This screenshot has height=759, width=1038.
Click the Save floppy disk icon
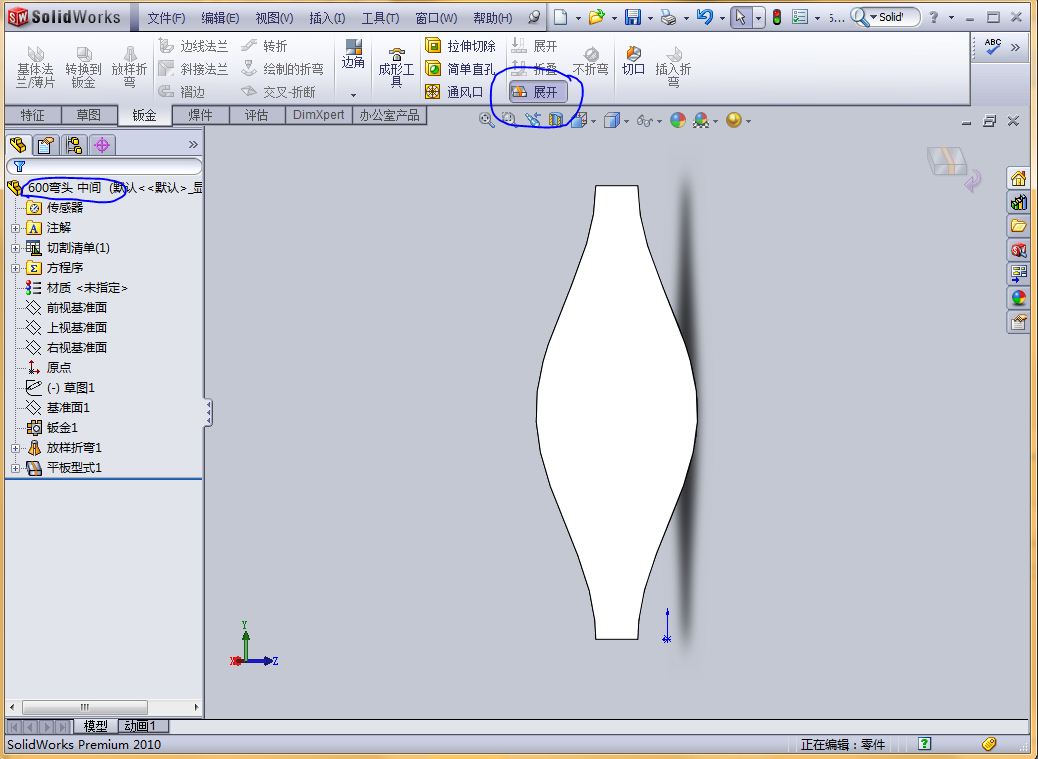(x=634, y=17)
